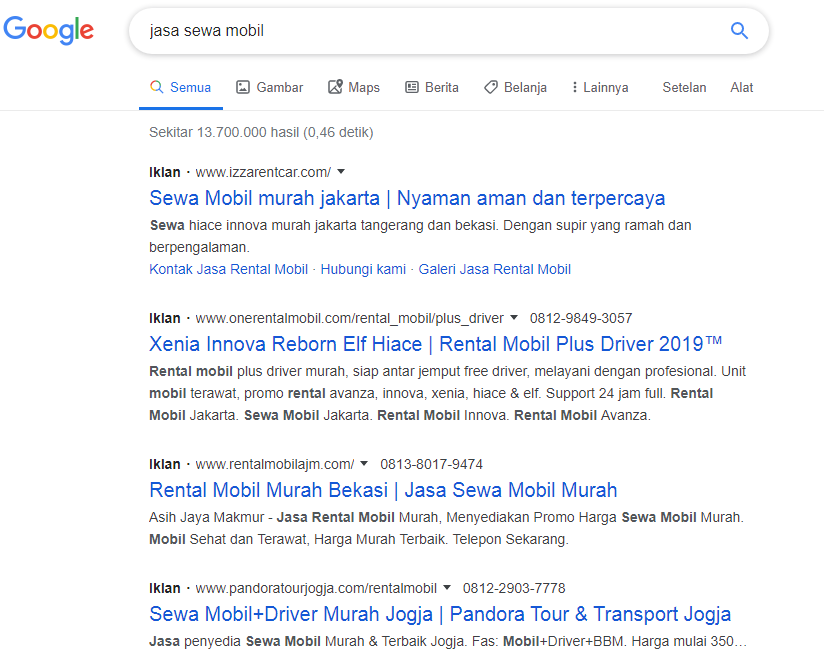Expand dropdown arrow next to rentalmobilajm.com

click(x=364, y=464)
